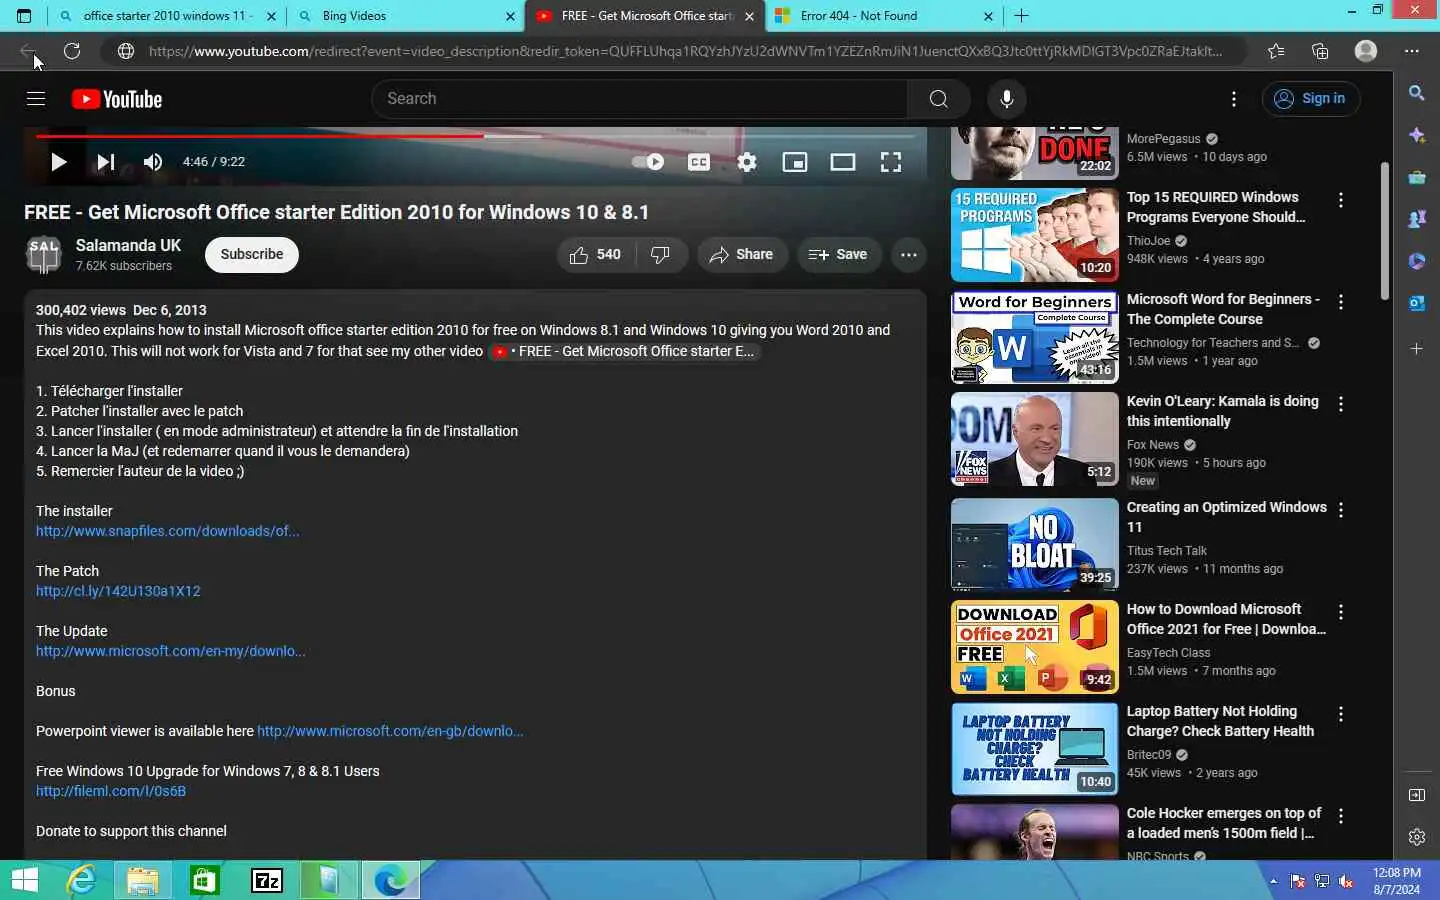This screenshot has width=1440, height=900.
Task: Open options for Top 15 REQUIRED video
Action: pyautogui.click(x=1341, y=200)
